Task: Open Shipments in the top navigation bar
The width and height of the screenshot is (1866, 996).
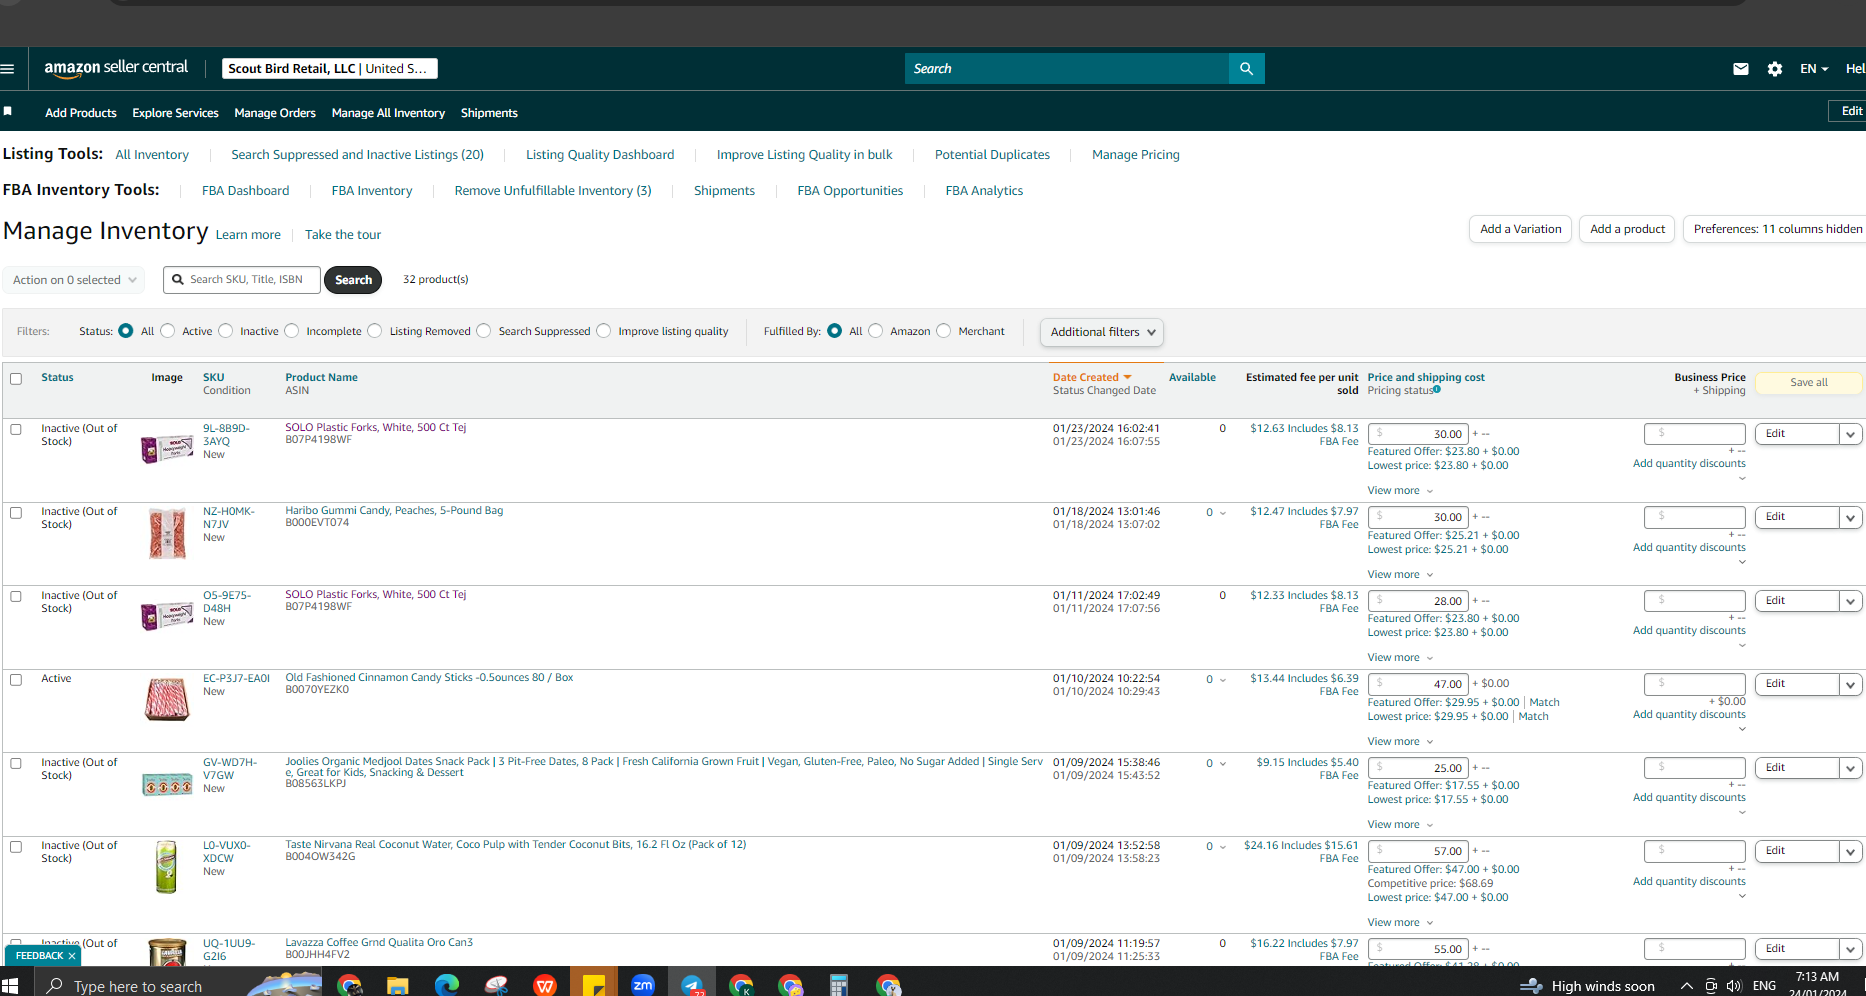Action: pyautogui.click(x=489, y=113)
